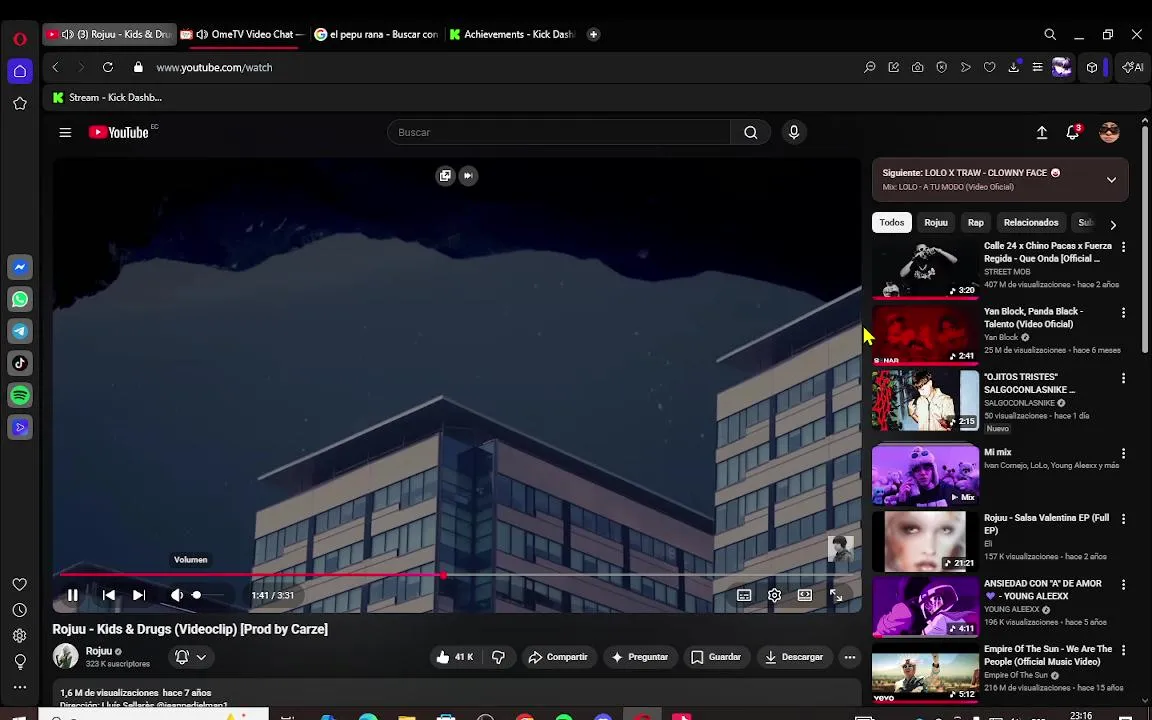The height and width of the screenshot is (720, 1152).
Task: Open YouTube upload/create icon
Action: point(1042,132)
